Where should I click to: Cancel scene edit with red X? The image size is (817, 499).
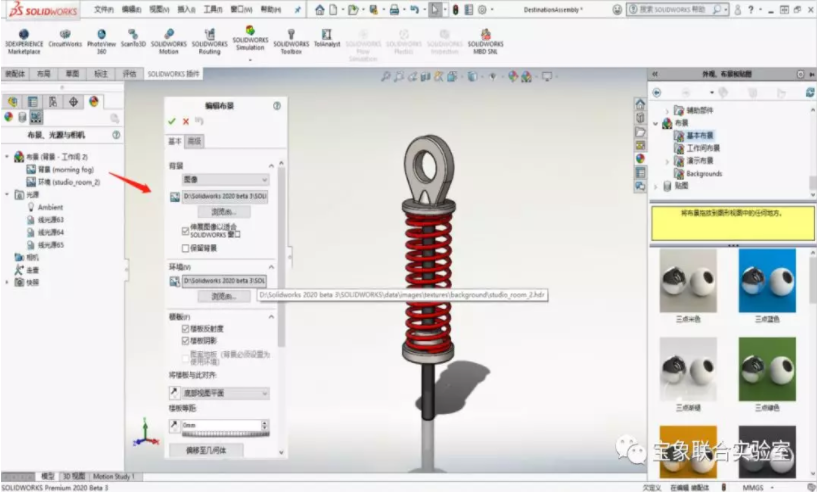pos(186,121)
